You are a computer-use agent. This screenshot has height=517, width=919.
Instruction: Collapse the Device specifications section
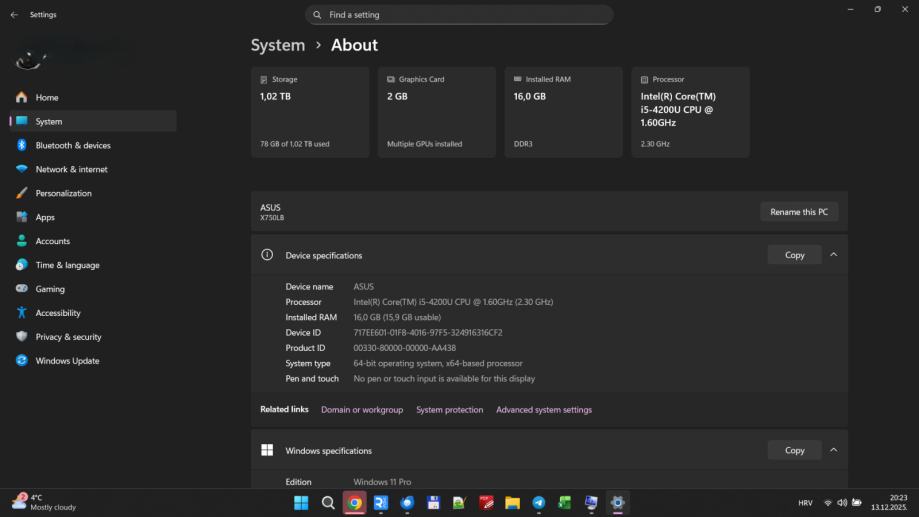point(833,255)
